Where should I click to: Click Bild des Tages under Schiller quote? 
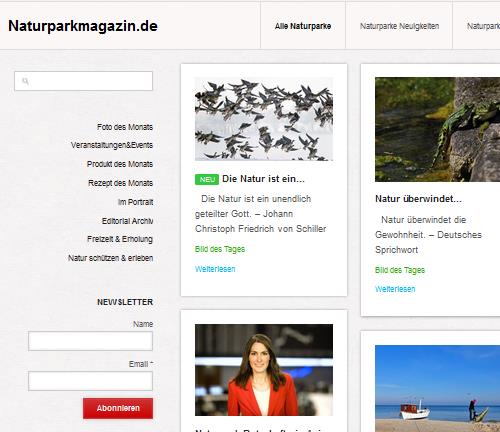220,249
